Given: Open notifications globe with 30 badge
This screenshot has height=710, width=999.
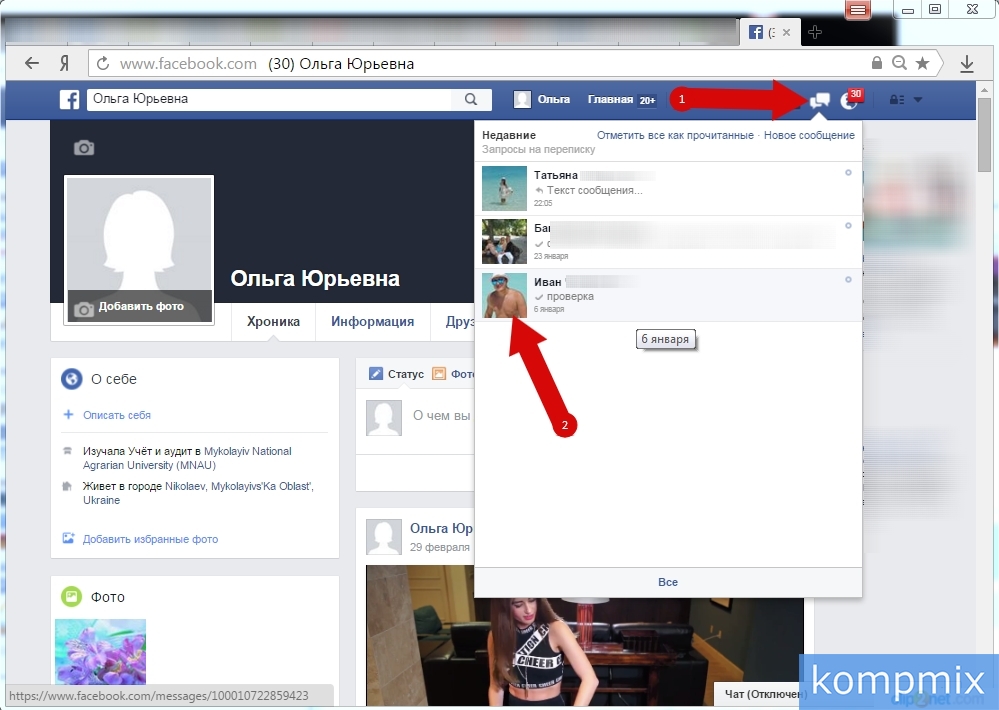Looking at the screenshot, I should [x=850, y=99].
